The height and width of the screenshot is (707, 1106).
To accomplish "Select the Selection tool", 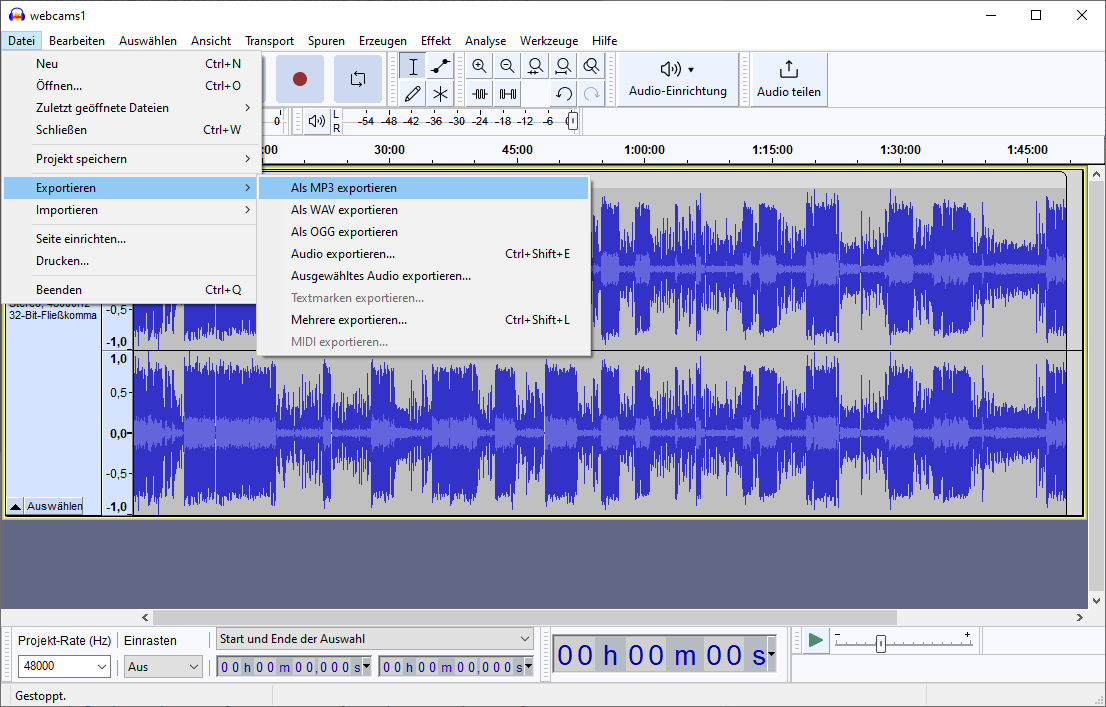I will (411, 65).
